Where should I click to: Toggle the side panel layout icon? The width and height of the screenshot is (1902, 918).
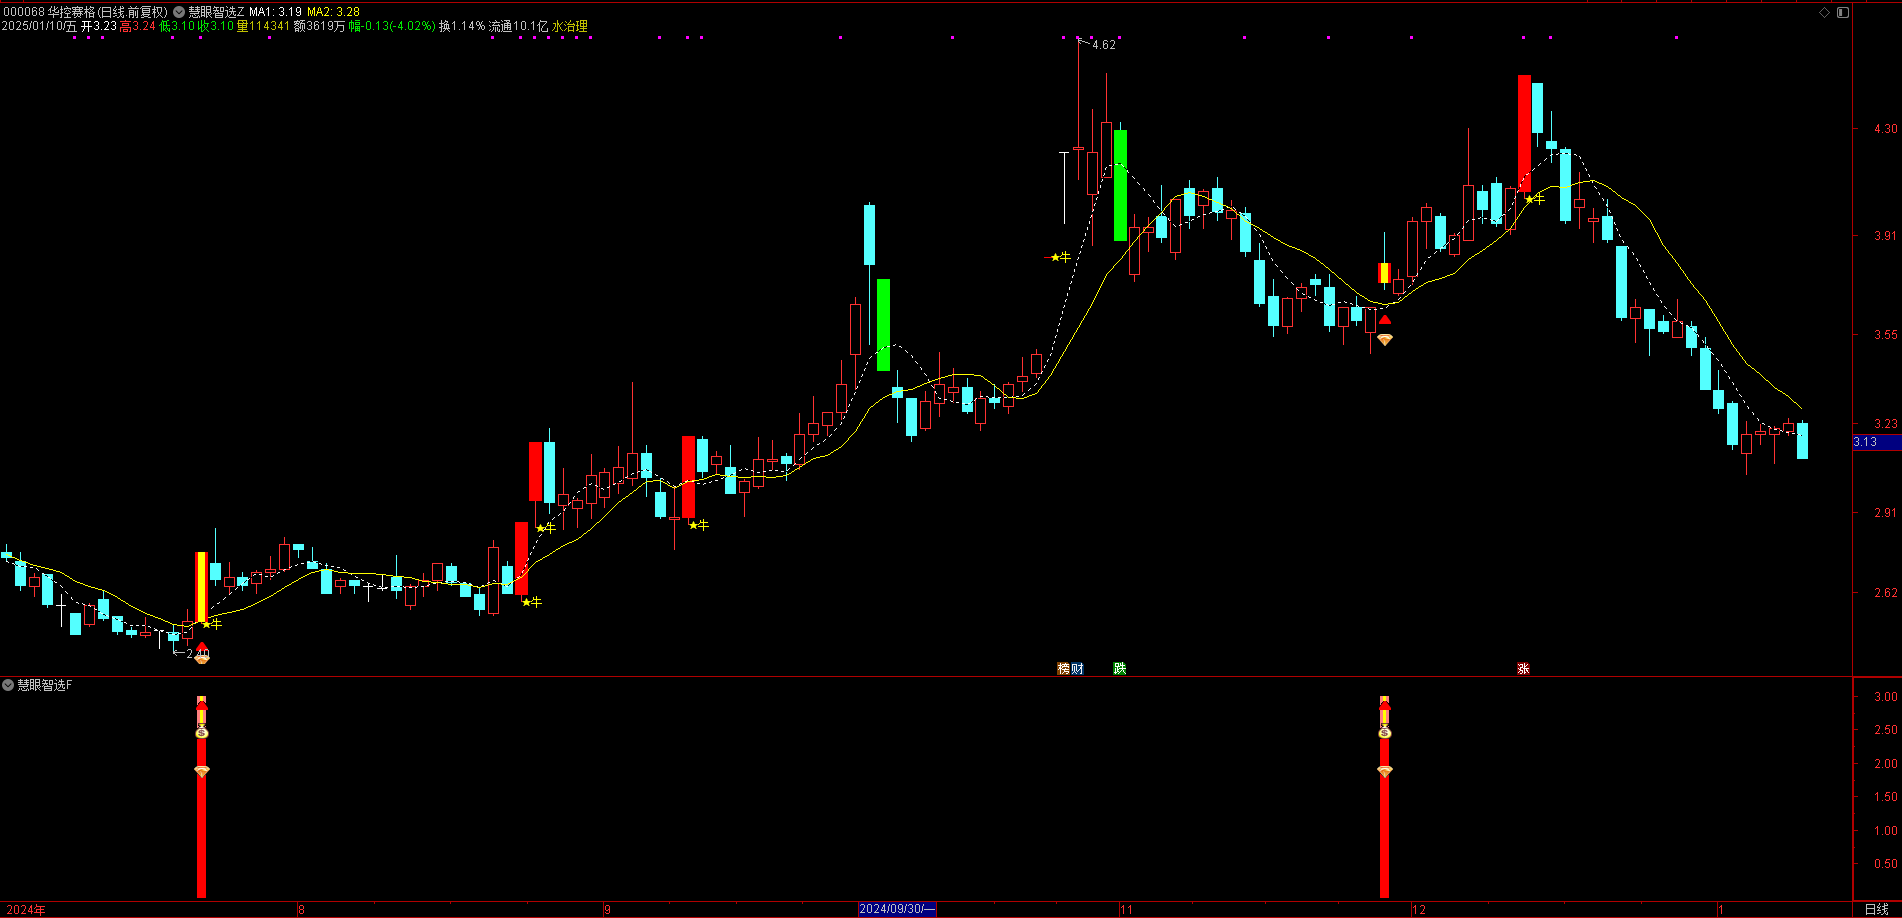(x=1843, y=12)
